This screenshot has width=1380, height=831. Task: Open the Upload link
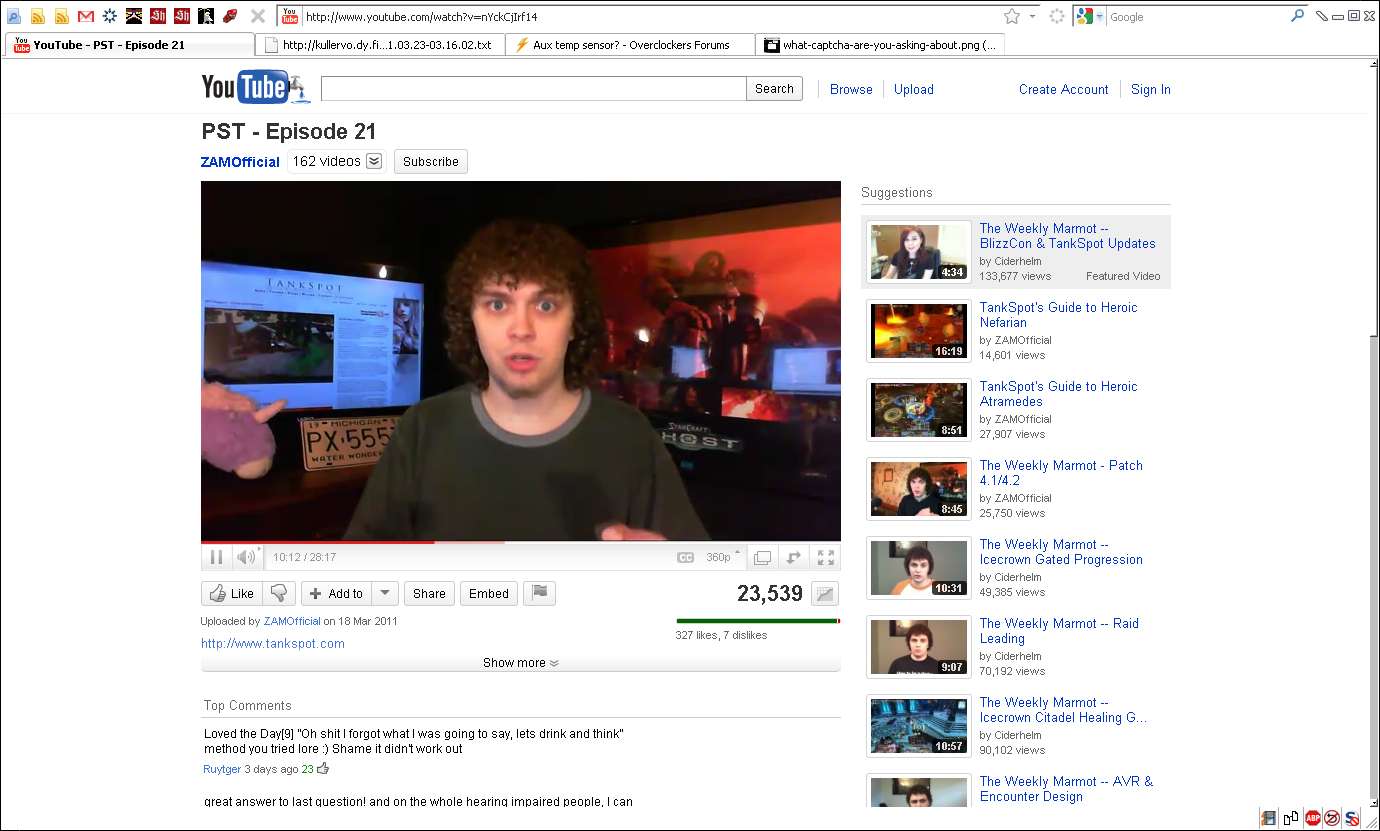coord(914,89)
